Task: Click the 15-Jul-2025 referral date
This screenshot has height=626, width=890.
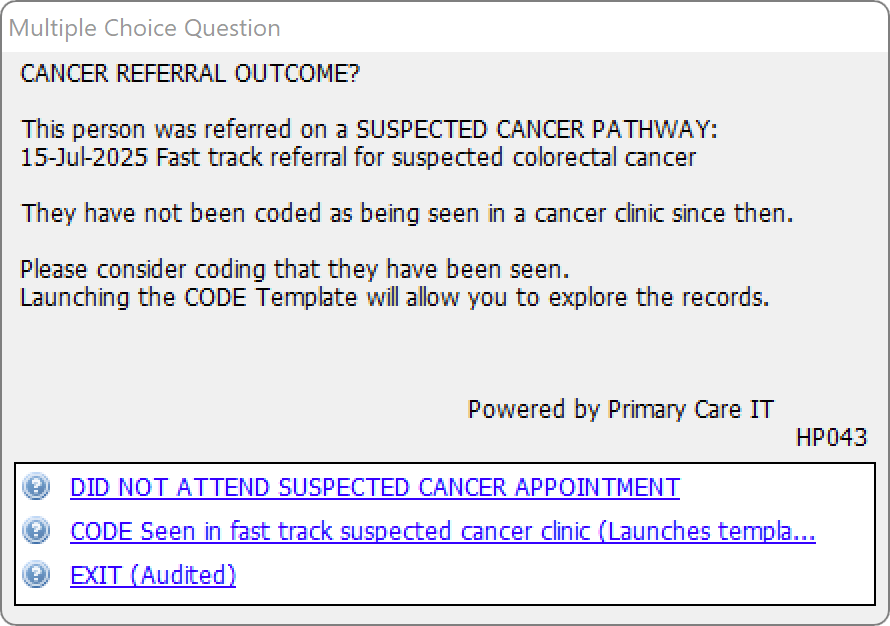Action: [x=84, y=157]
